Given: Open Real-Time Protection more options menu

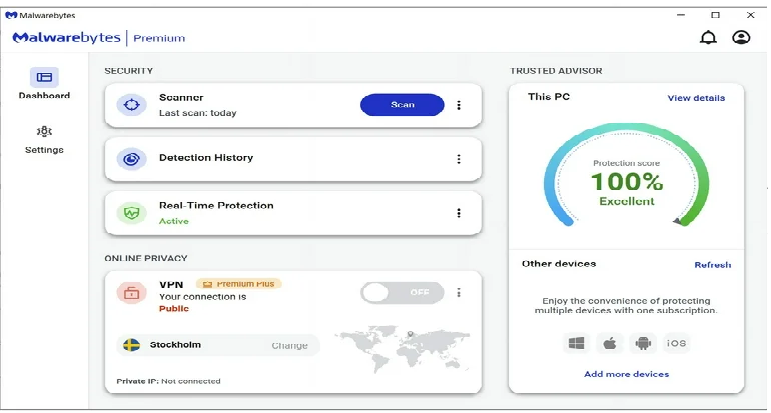Looking at the screenshot, I should (459, 213).
